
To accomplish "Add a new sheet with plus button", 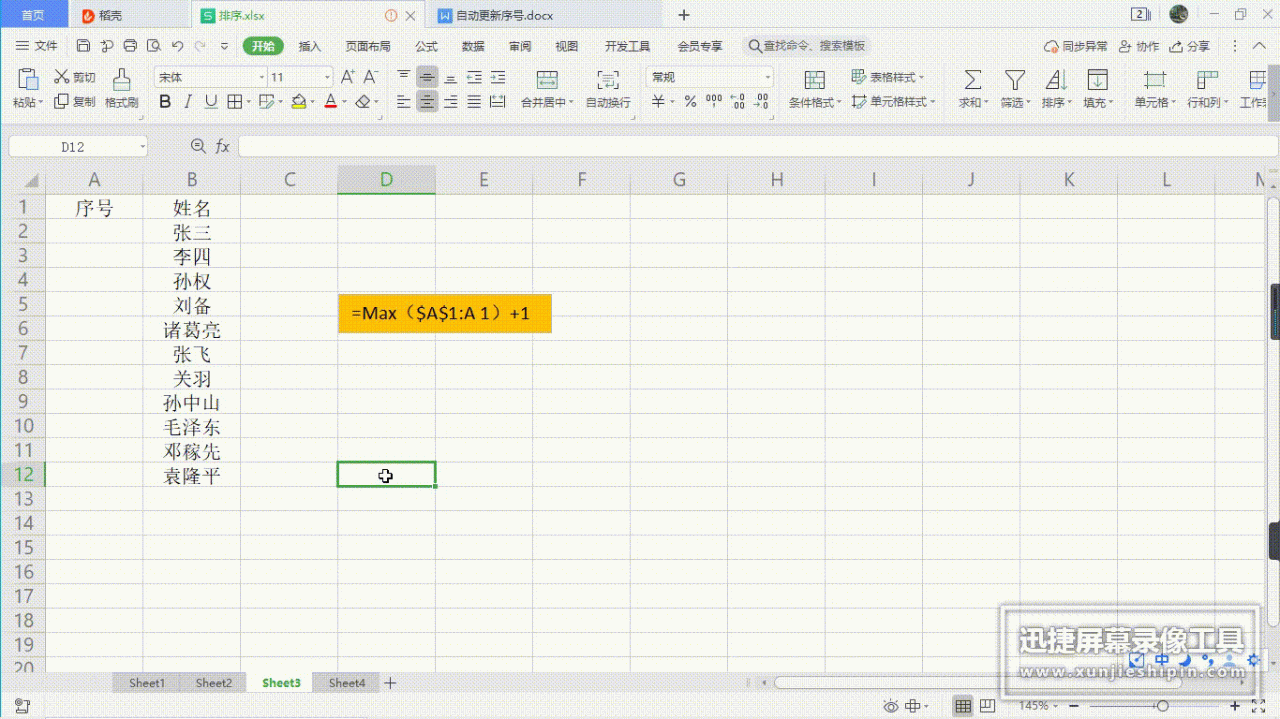I will pos(391,683).
